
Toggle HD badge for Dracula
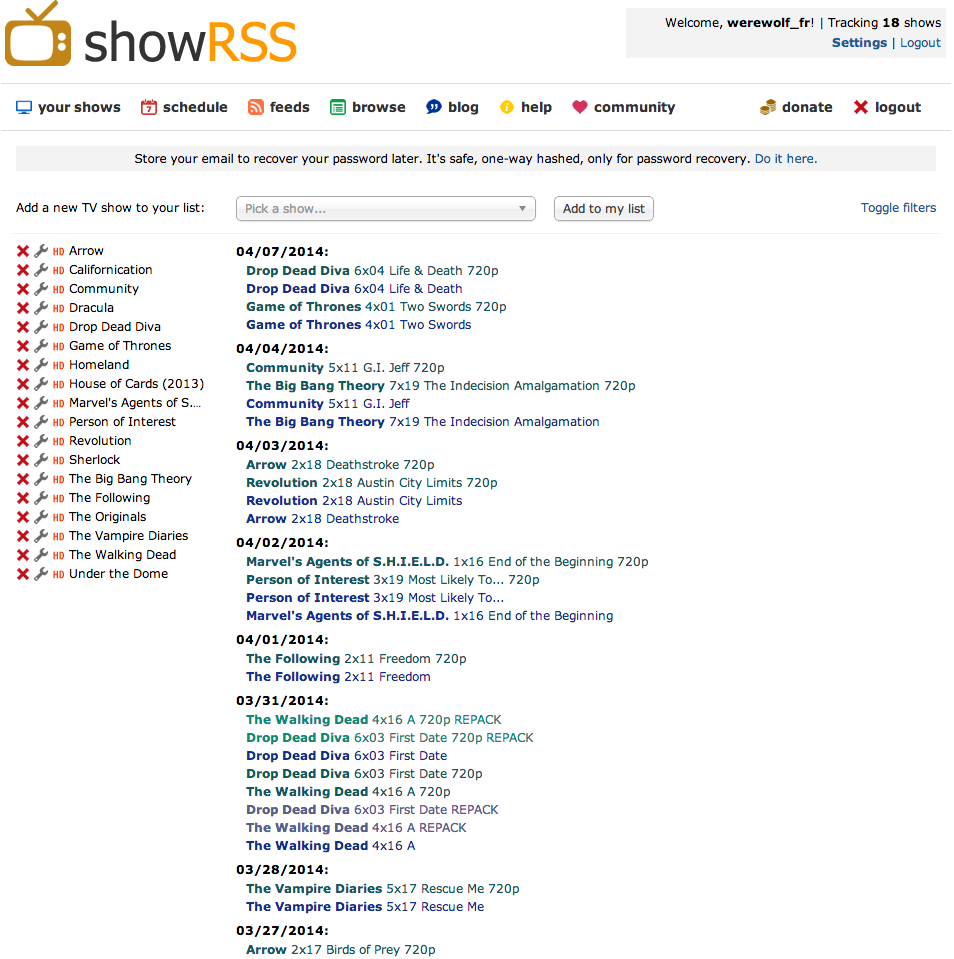[x=59, y=308]
